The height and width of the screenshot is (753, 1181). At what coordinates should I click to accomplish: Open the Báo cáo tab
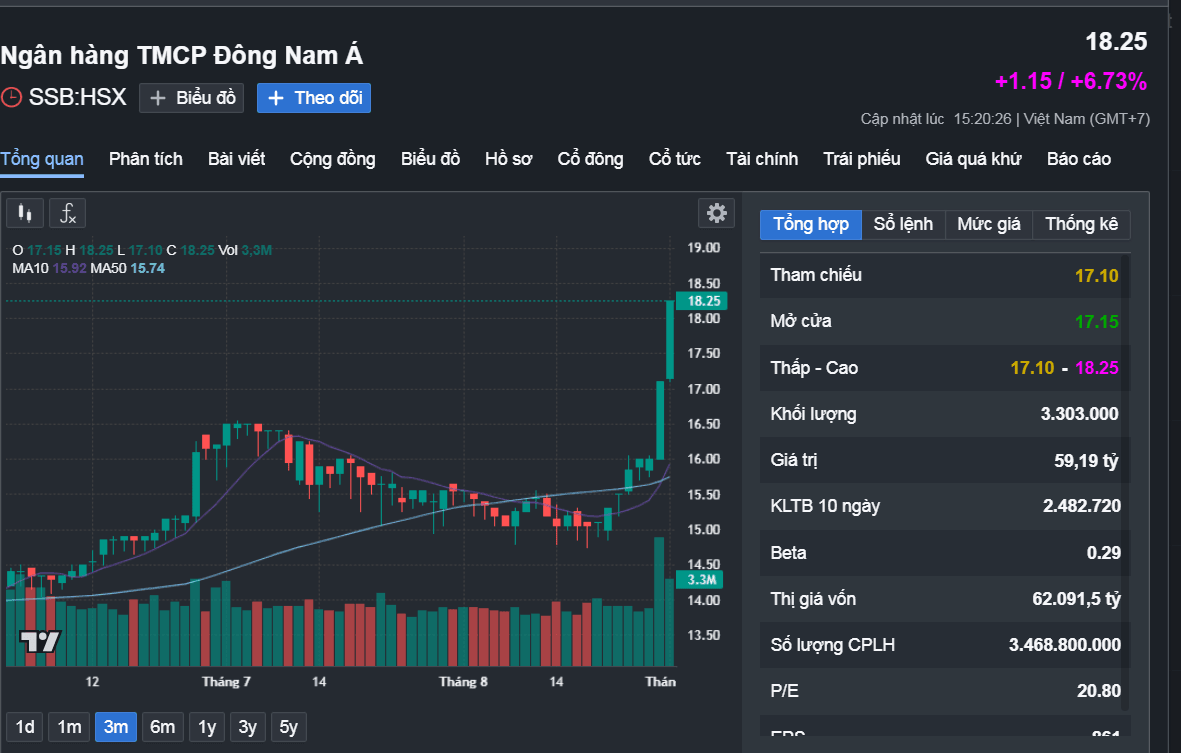coord(1079,159)
